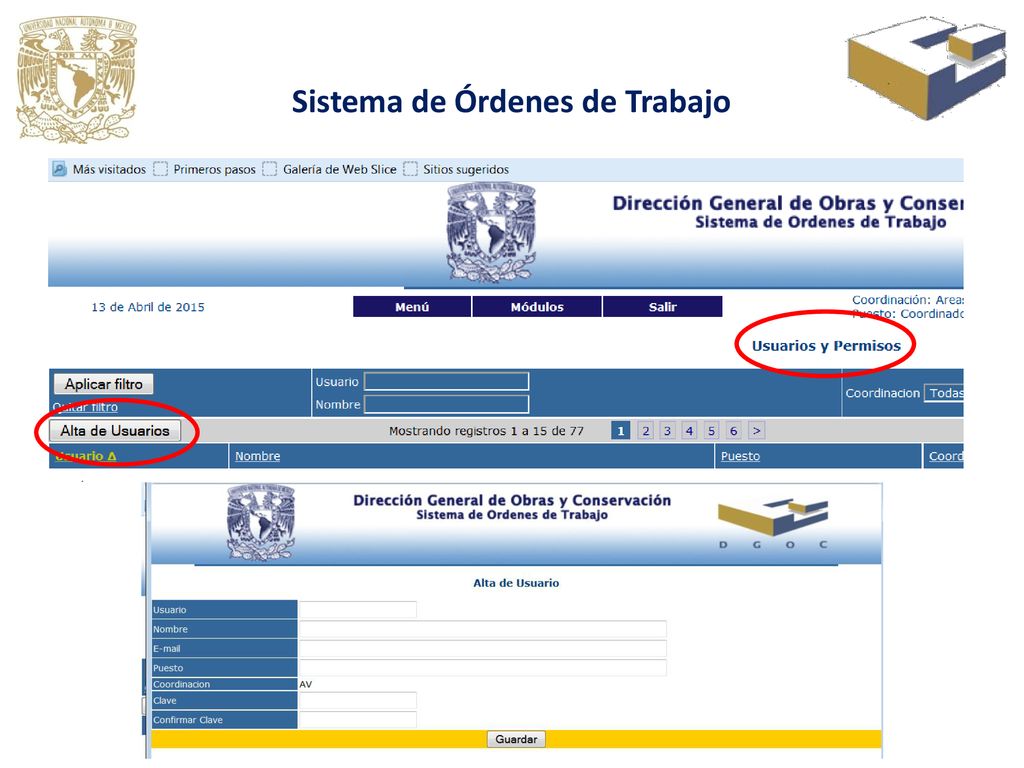The image size is (1024, 768).
Task: Click Nombre field in Alta de Usuario form
Action: click(x=483, y=630)
